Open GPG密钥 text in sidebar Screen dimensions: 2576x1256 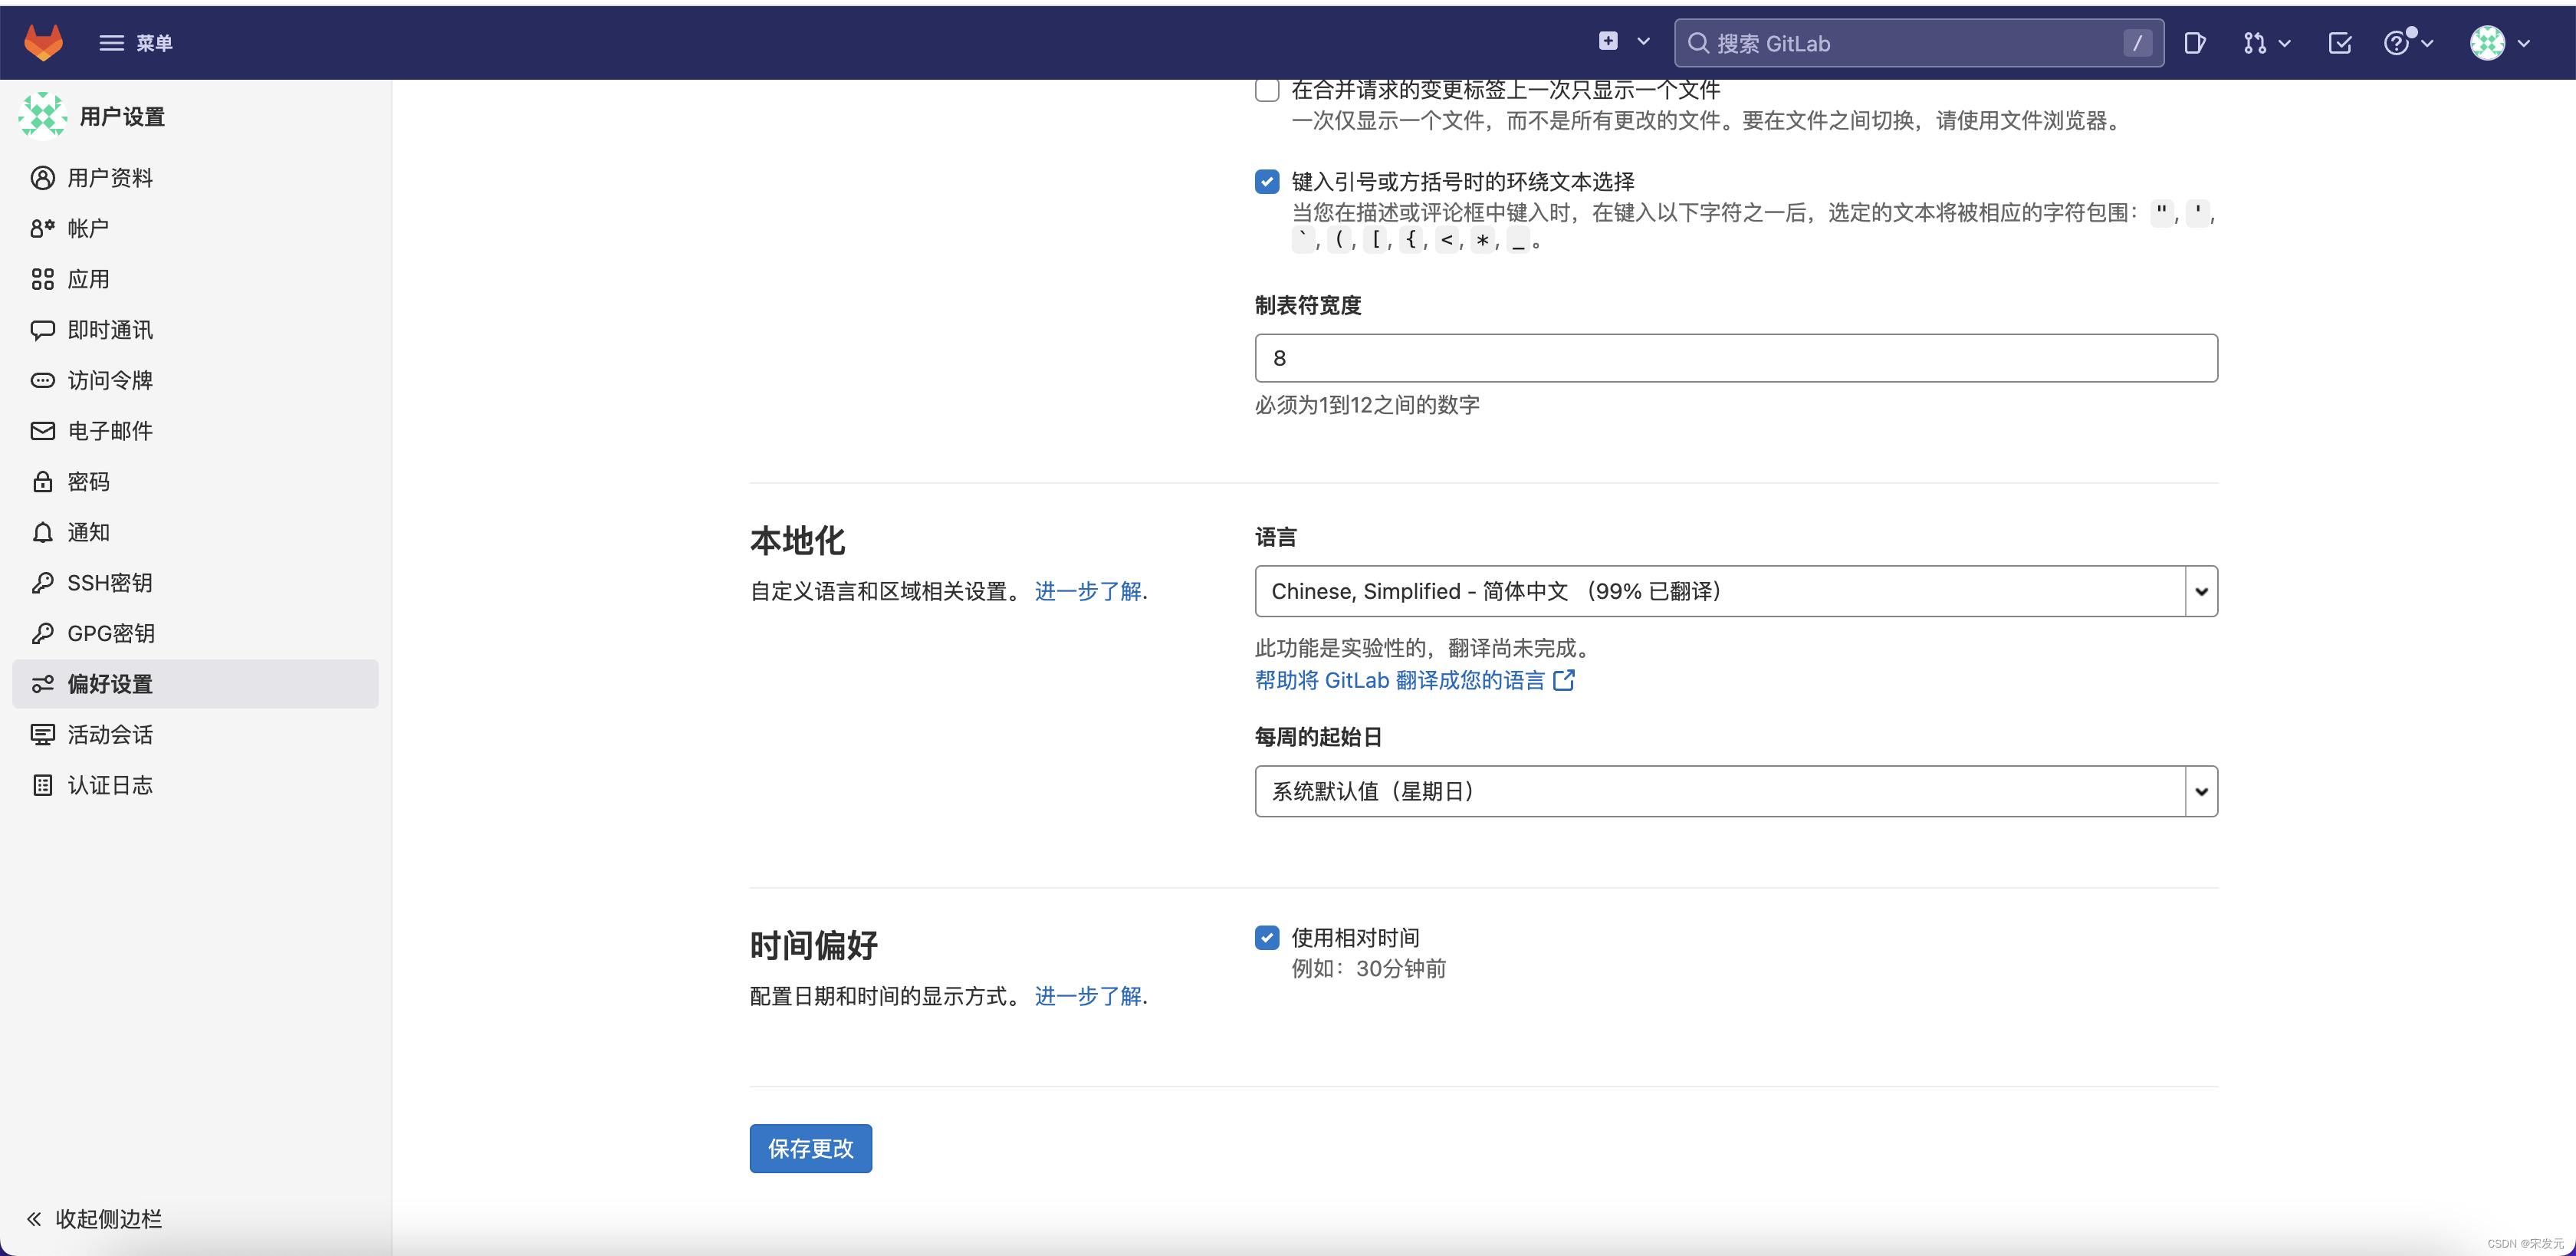pos(111,633)
